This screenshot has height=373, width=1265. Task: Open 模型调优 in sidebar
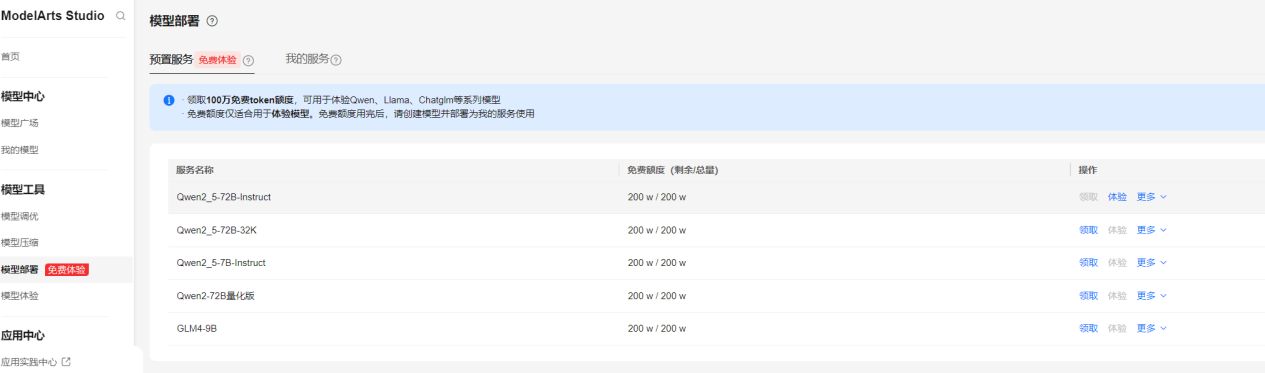pos(19,216)
